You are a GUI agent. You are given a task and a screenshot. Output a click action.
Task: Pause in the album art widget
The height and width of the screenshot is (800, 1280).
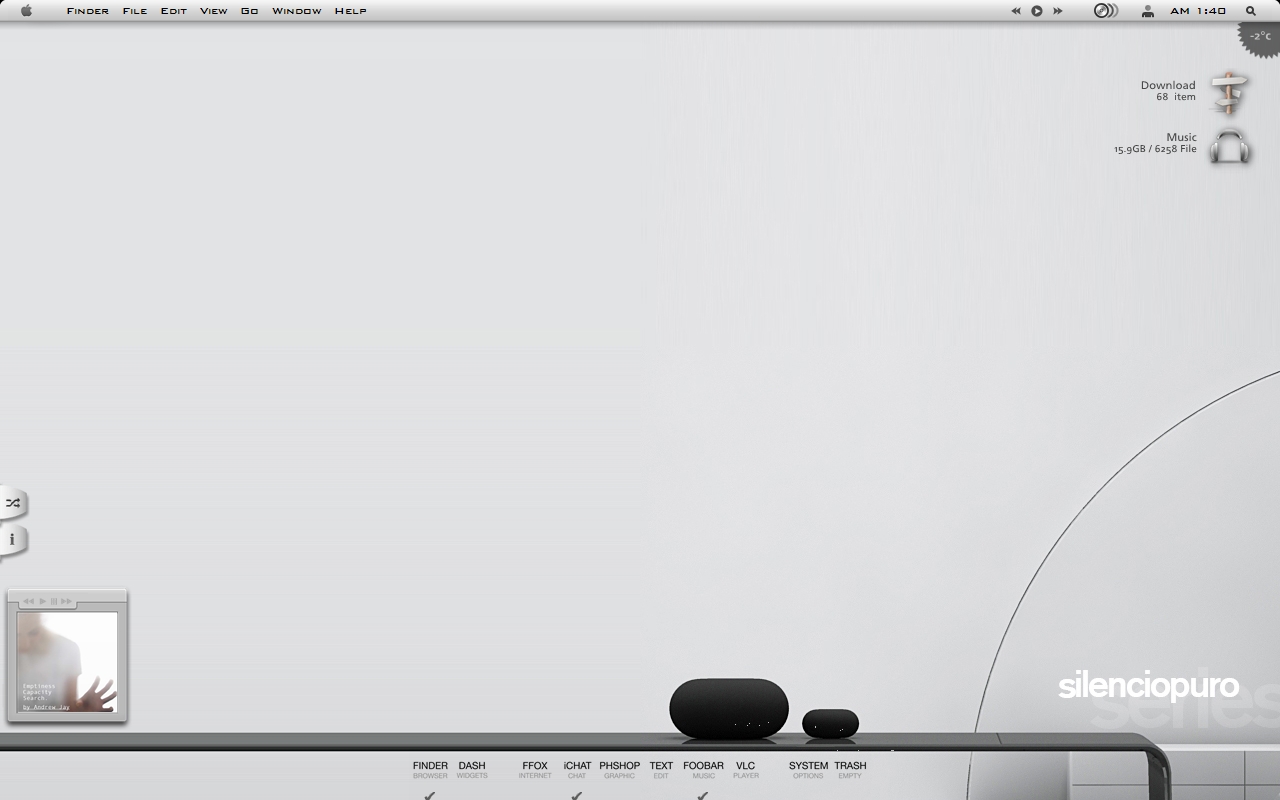pos(54,601)
